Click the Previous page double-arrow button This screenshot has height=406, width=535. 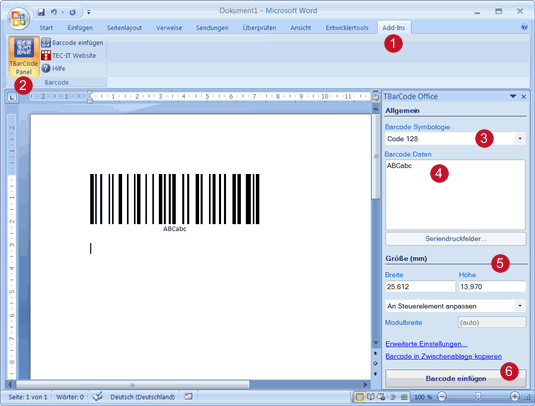375,353
